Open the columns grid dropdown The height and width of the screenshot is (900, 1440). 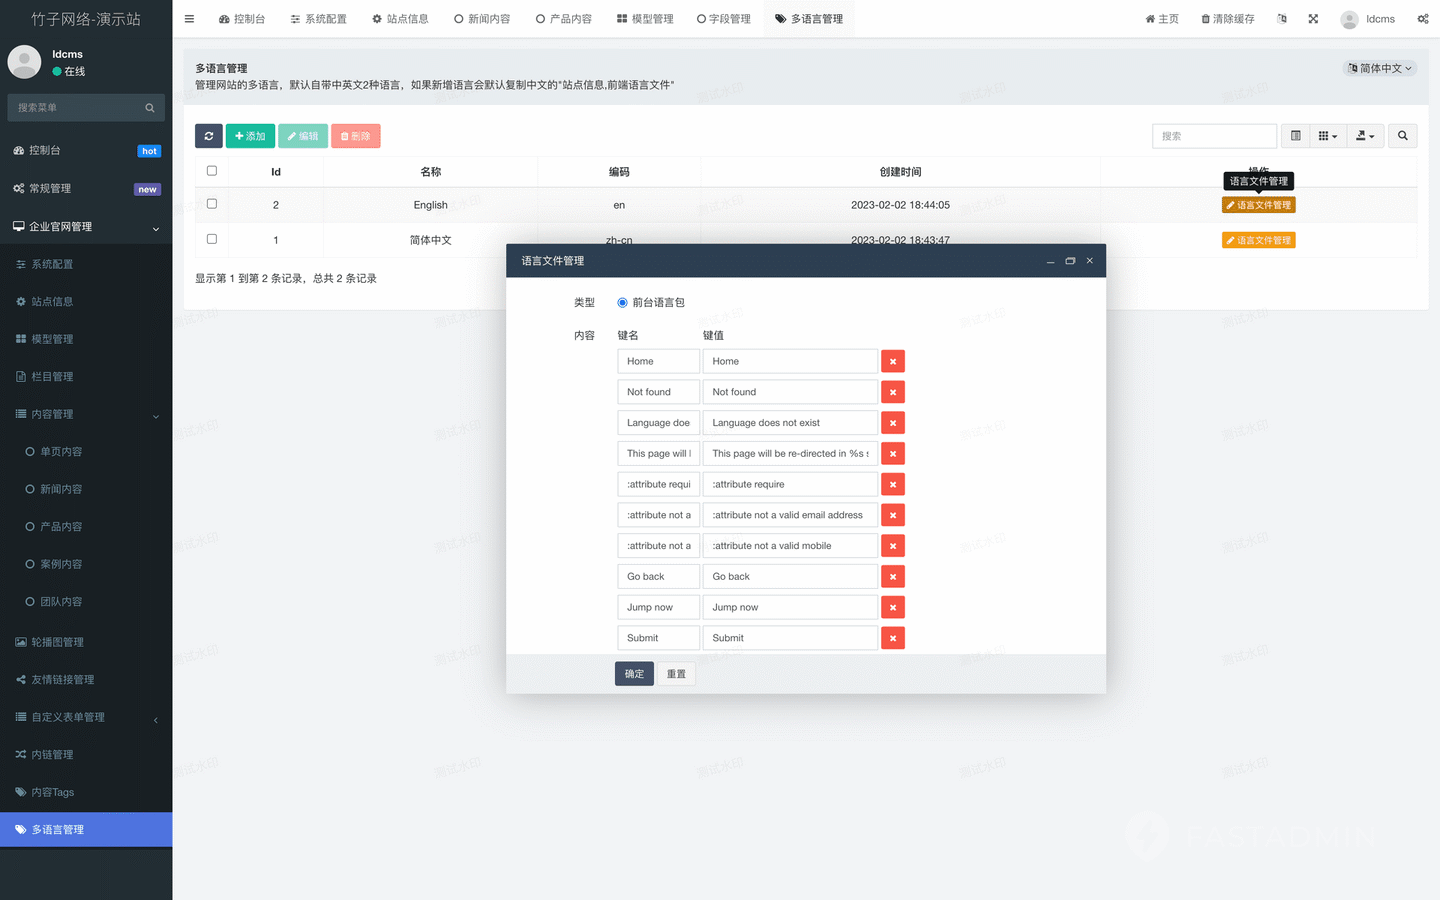(1327, 136)
